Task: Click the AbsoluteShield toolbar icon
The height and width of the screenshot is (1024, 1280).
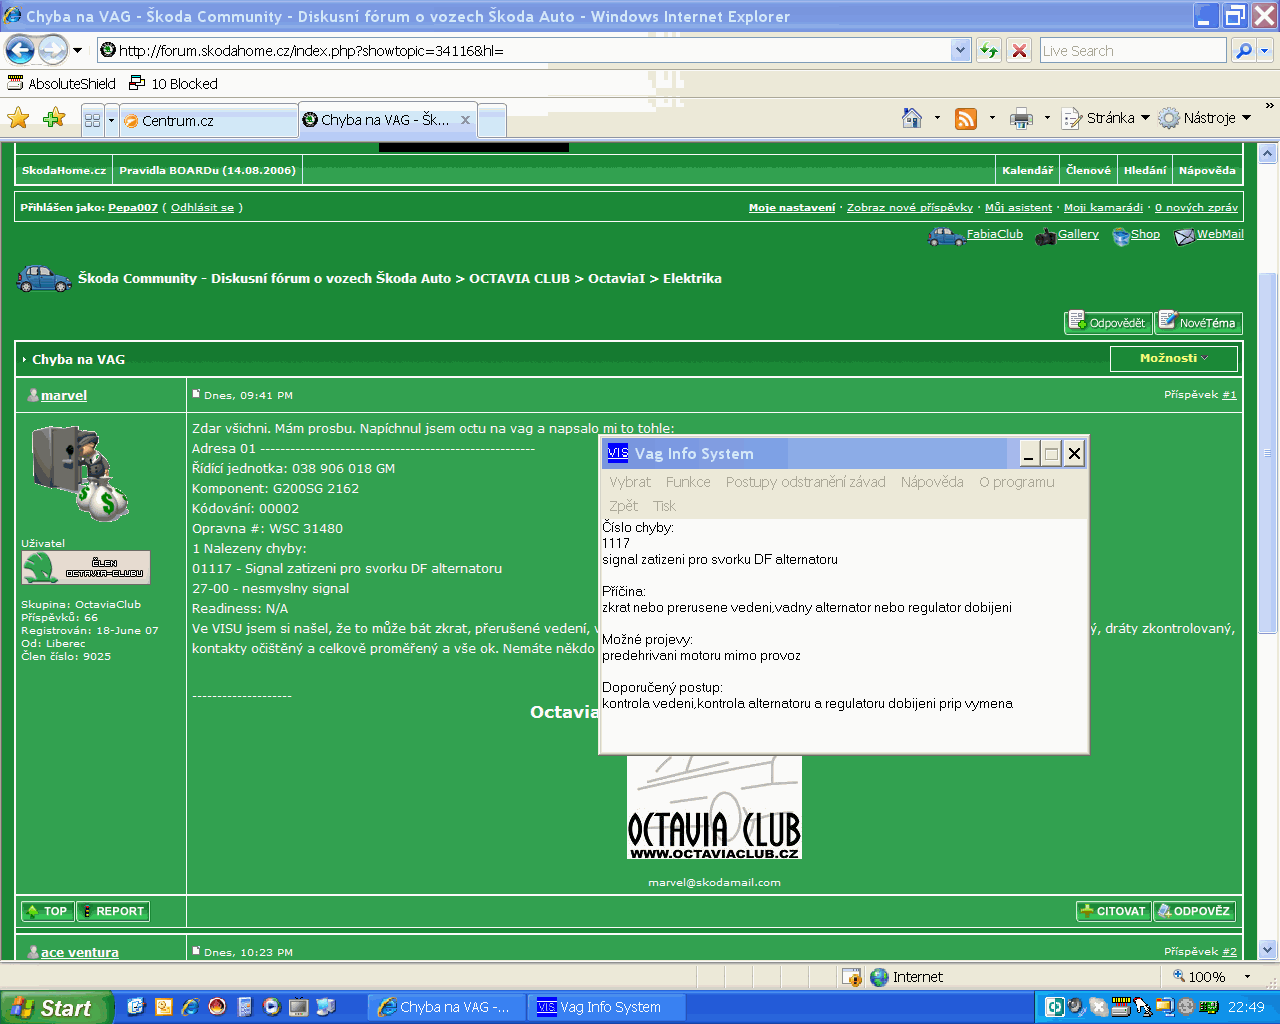Action: pos(15,83)
